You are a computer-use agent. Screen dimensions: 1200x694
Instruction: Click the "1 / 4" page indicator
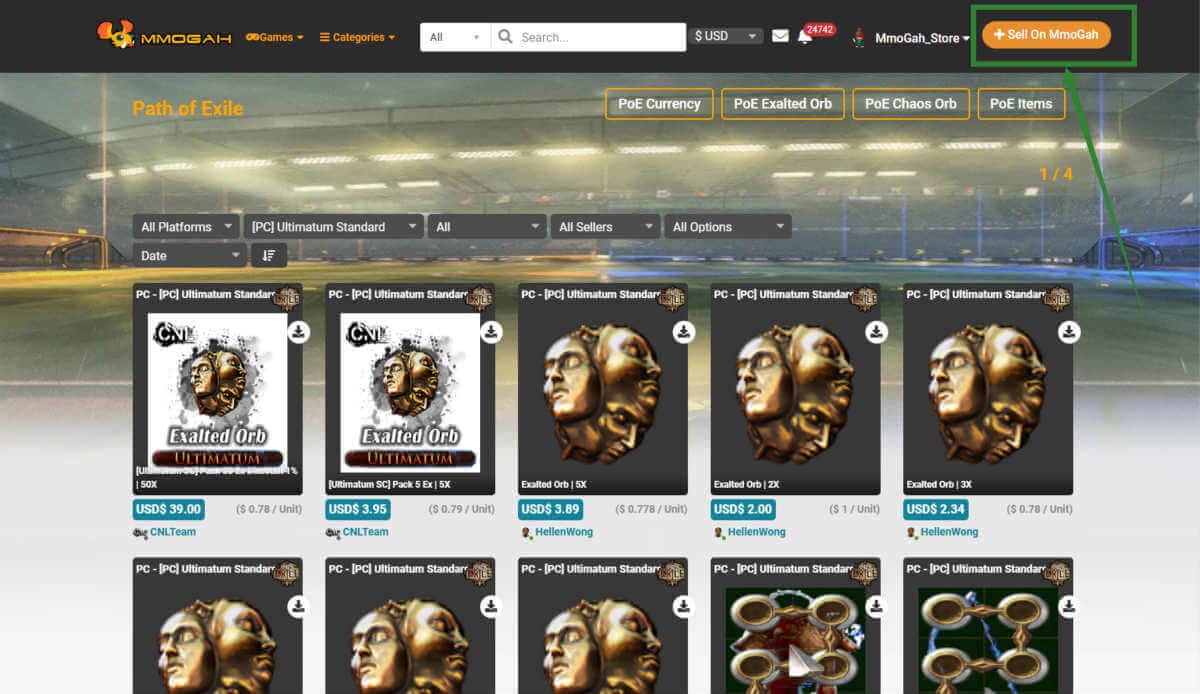pos(1056,174)
